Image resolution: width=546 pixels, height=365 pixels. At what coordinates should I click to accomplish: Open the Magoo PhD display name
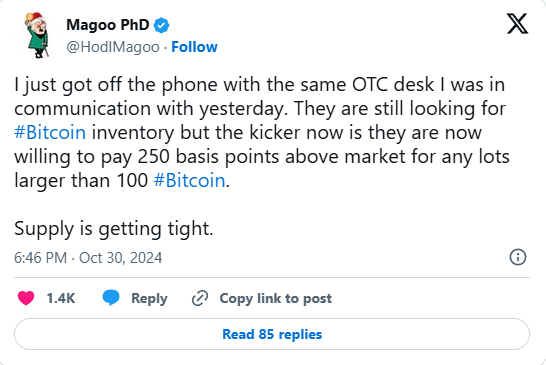tap(108, 25)
